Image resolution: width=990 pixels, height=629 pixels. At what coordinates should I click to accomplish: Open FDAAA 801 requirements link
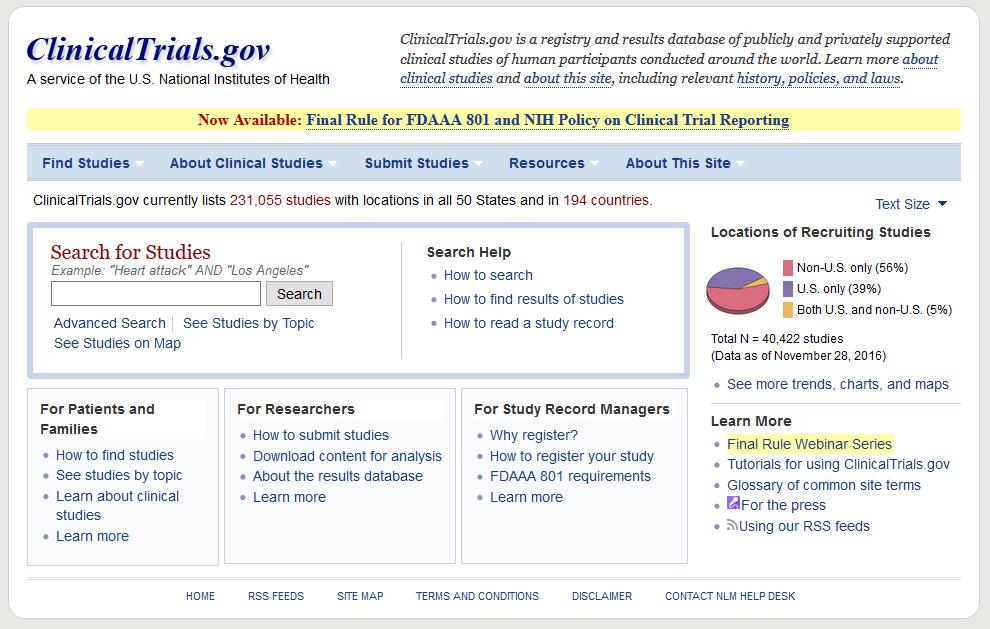click(570, 476)
